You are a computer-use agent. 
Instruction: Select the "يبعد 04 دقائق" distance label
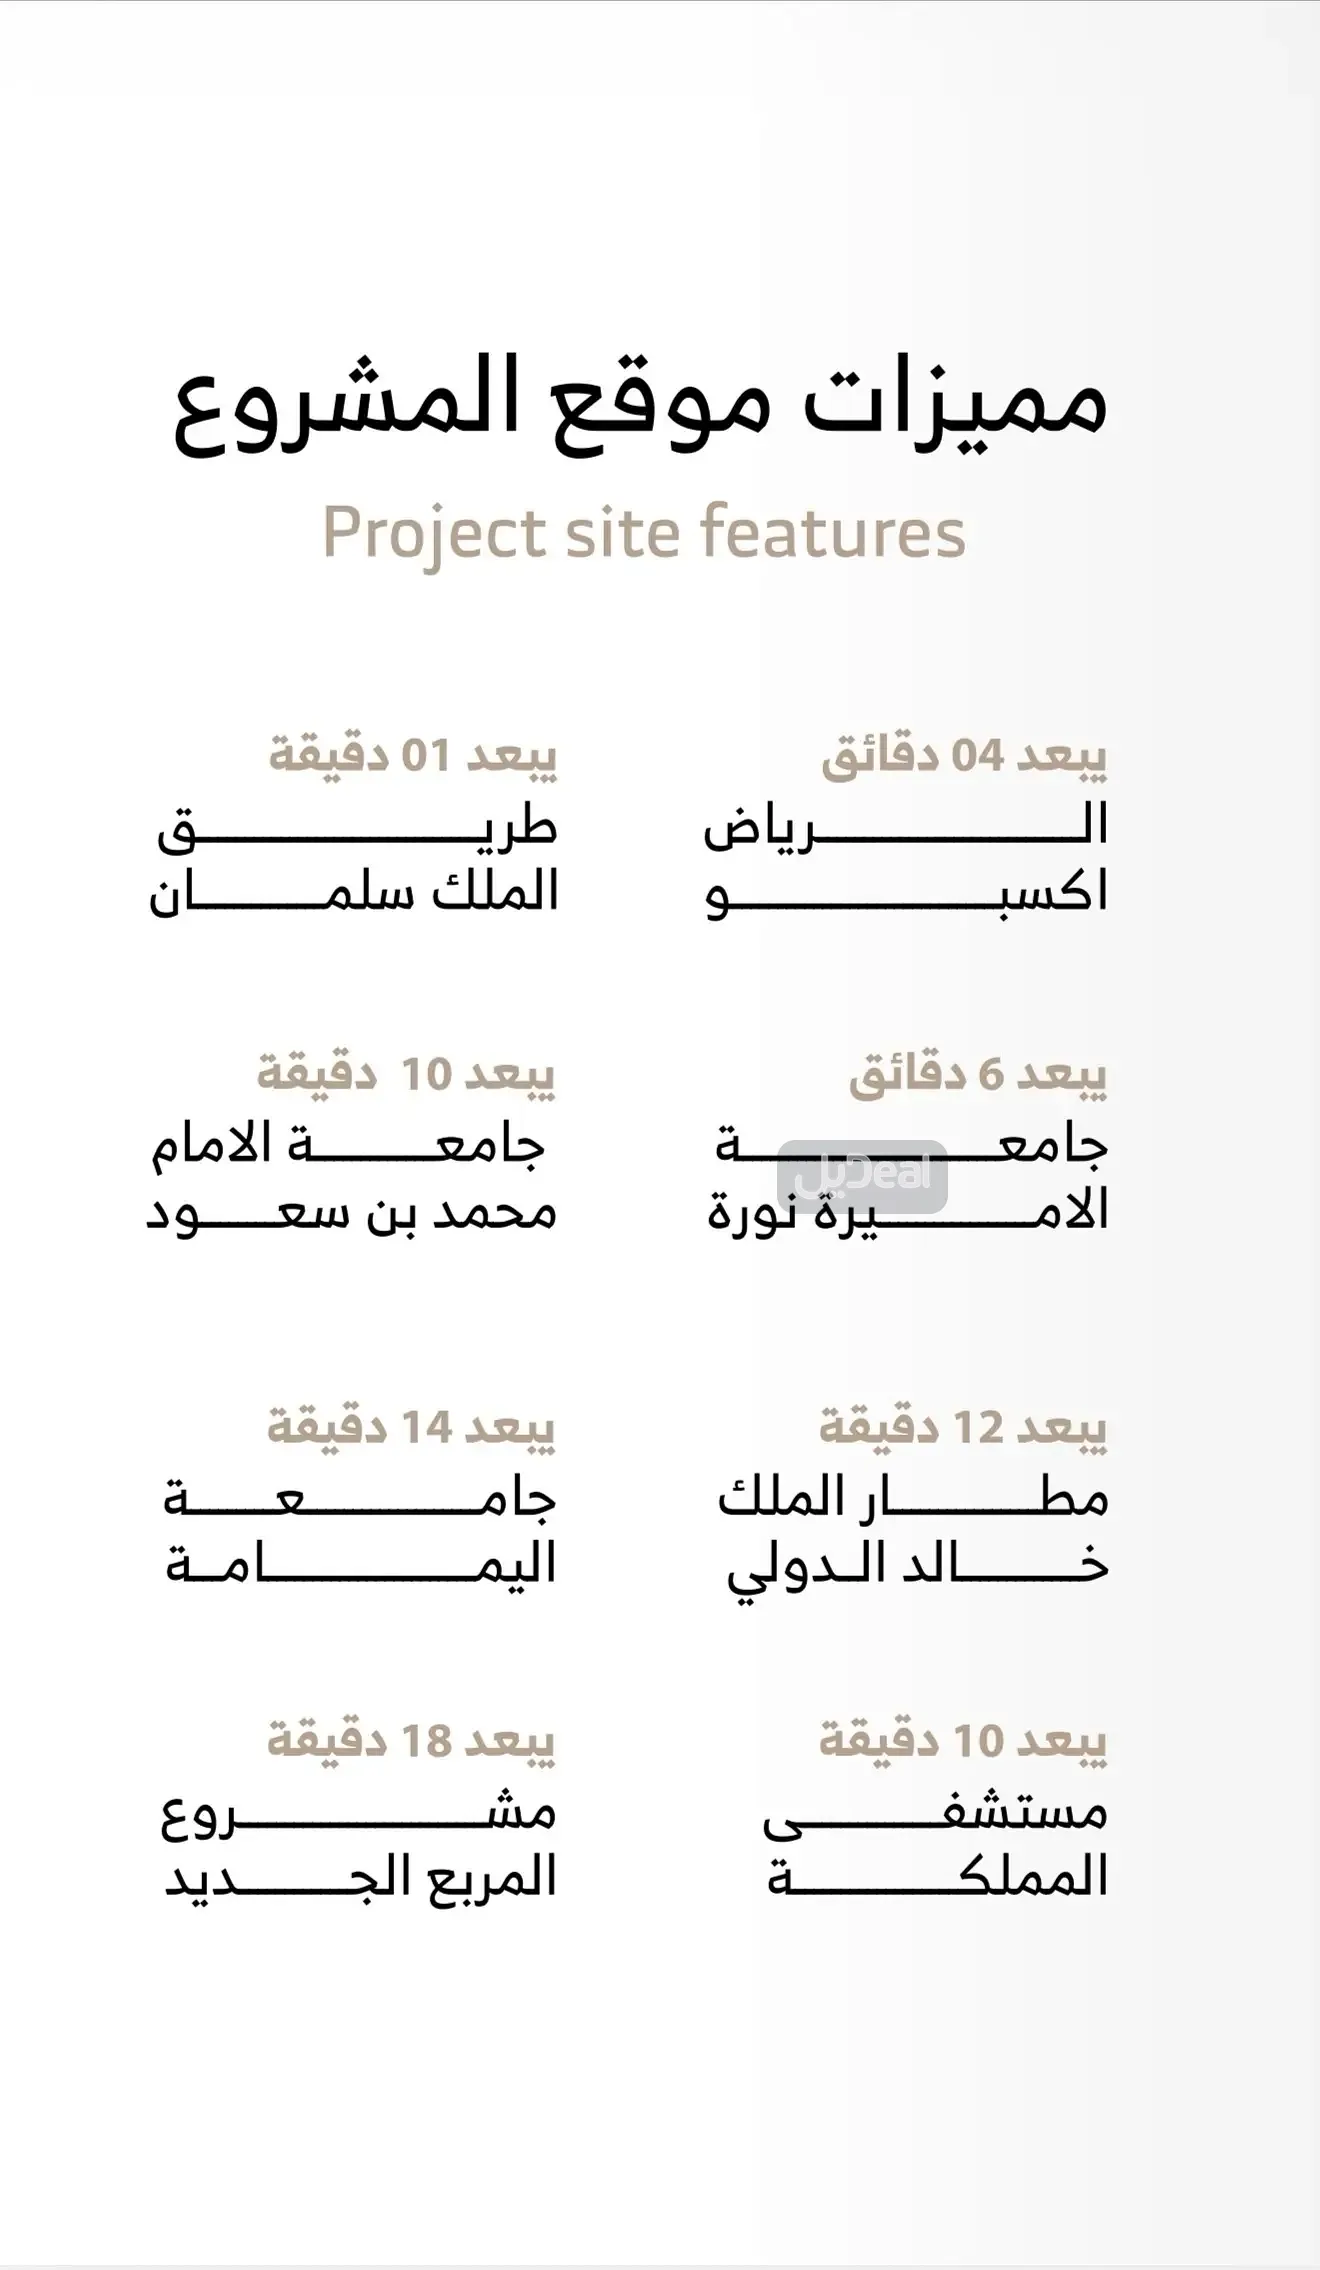[x=964, y=757]
